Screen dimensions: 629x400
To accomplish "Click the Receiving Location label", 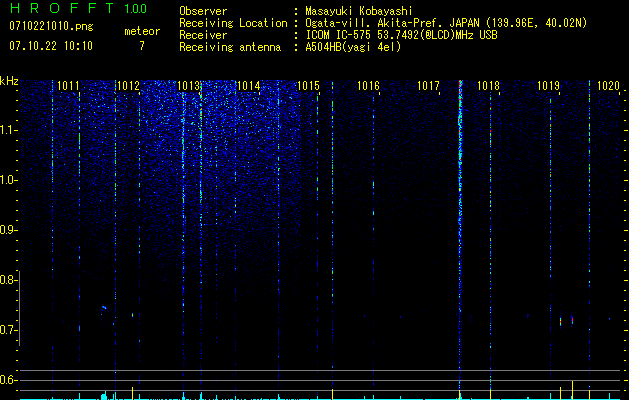I will pos(233,23).
